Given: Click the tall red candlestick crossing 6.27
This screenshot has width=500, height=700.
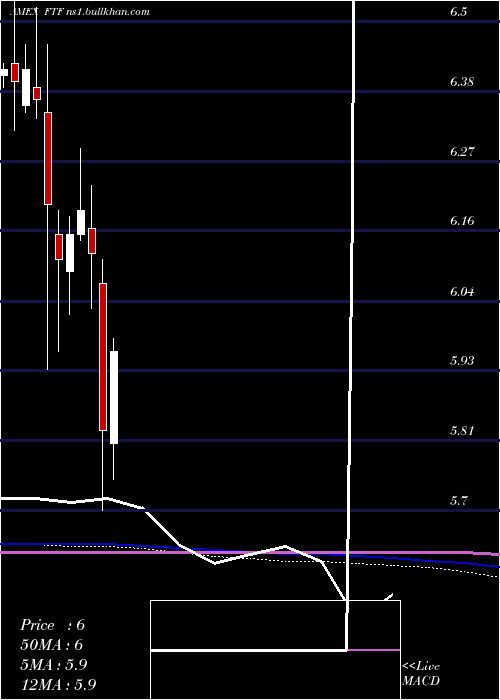Looking at the screenshot, I should [x=48, y=158].
